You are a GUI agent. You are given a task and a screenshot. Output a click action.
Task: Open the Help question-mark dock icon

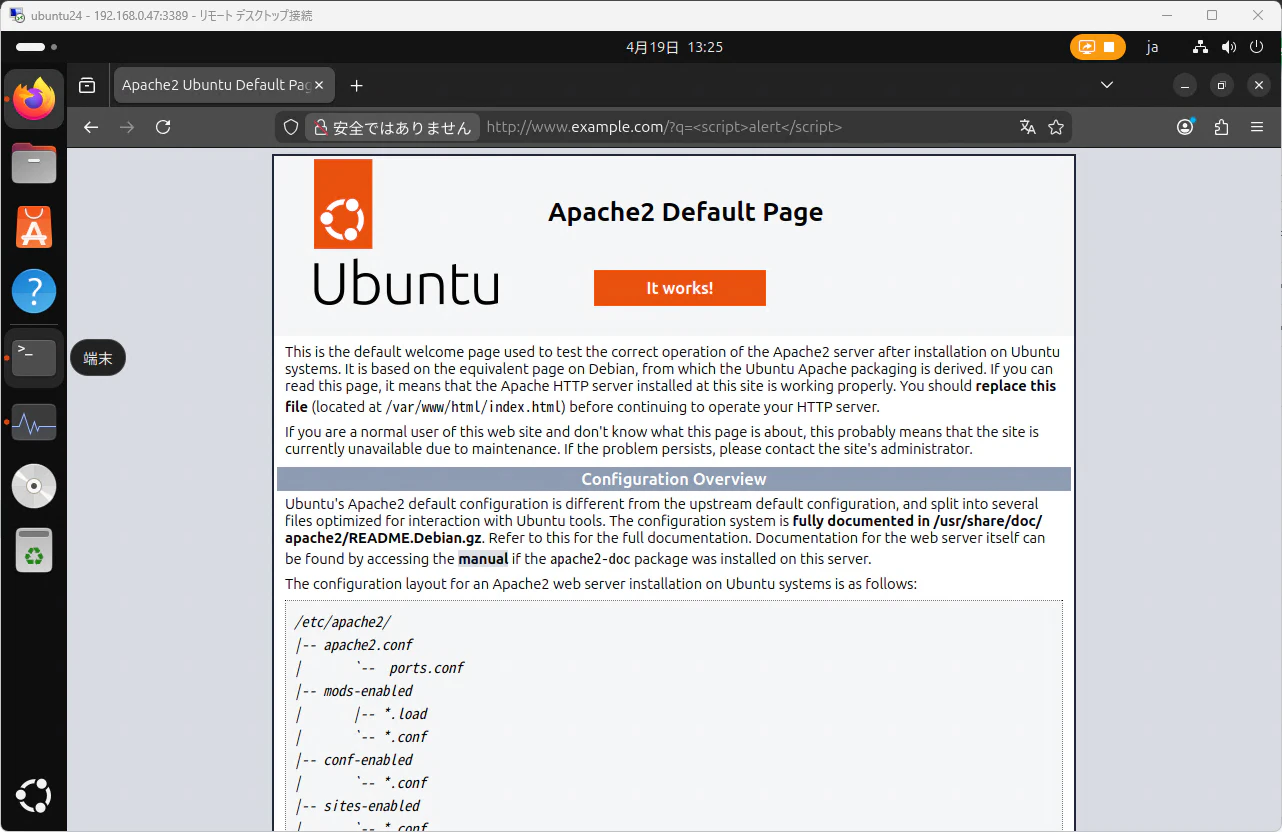34,292
